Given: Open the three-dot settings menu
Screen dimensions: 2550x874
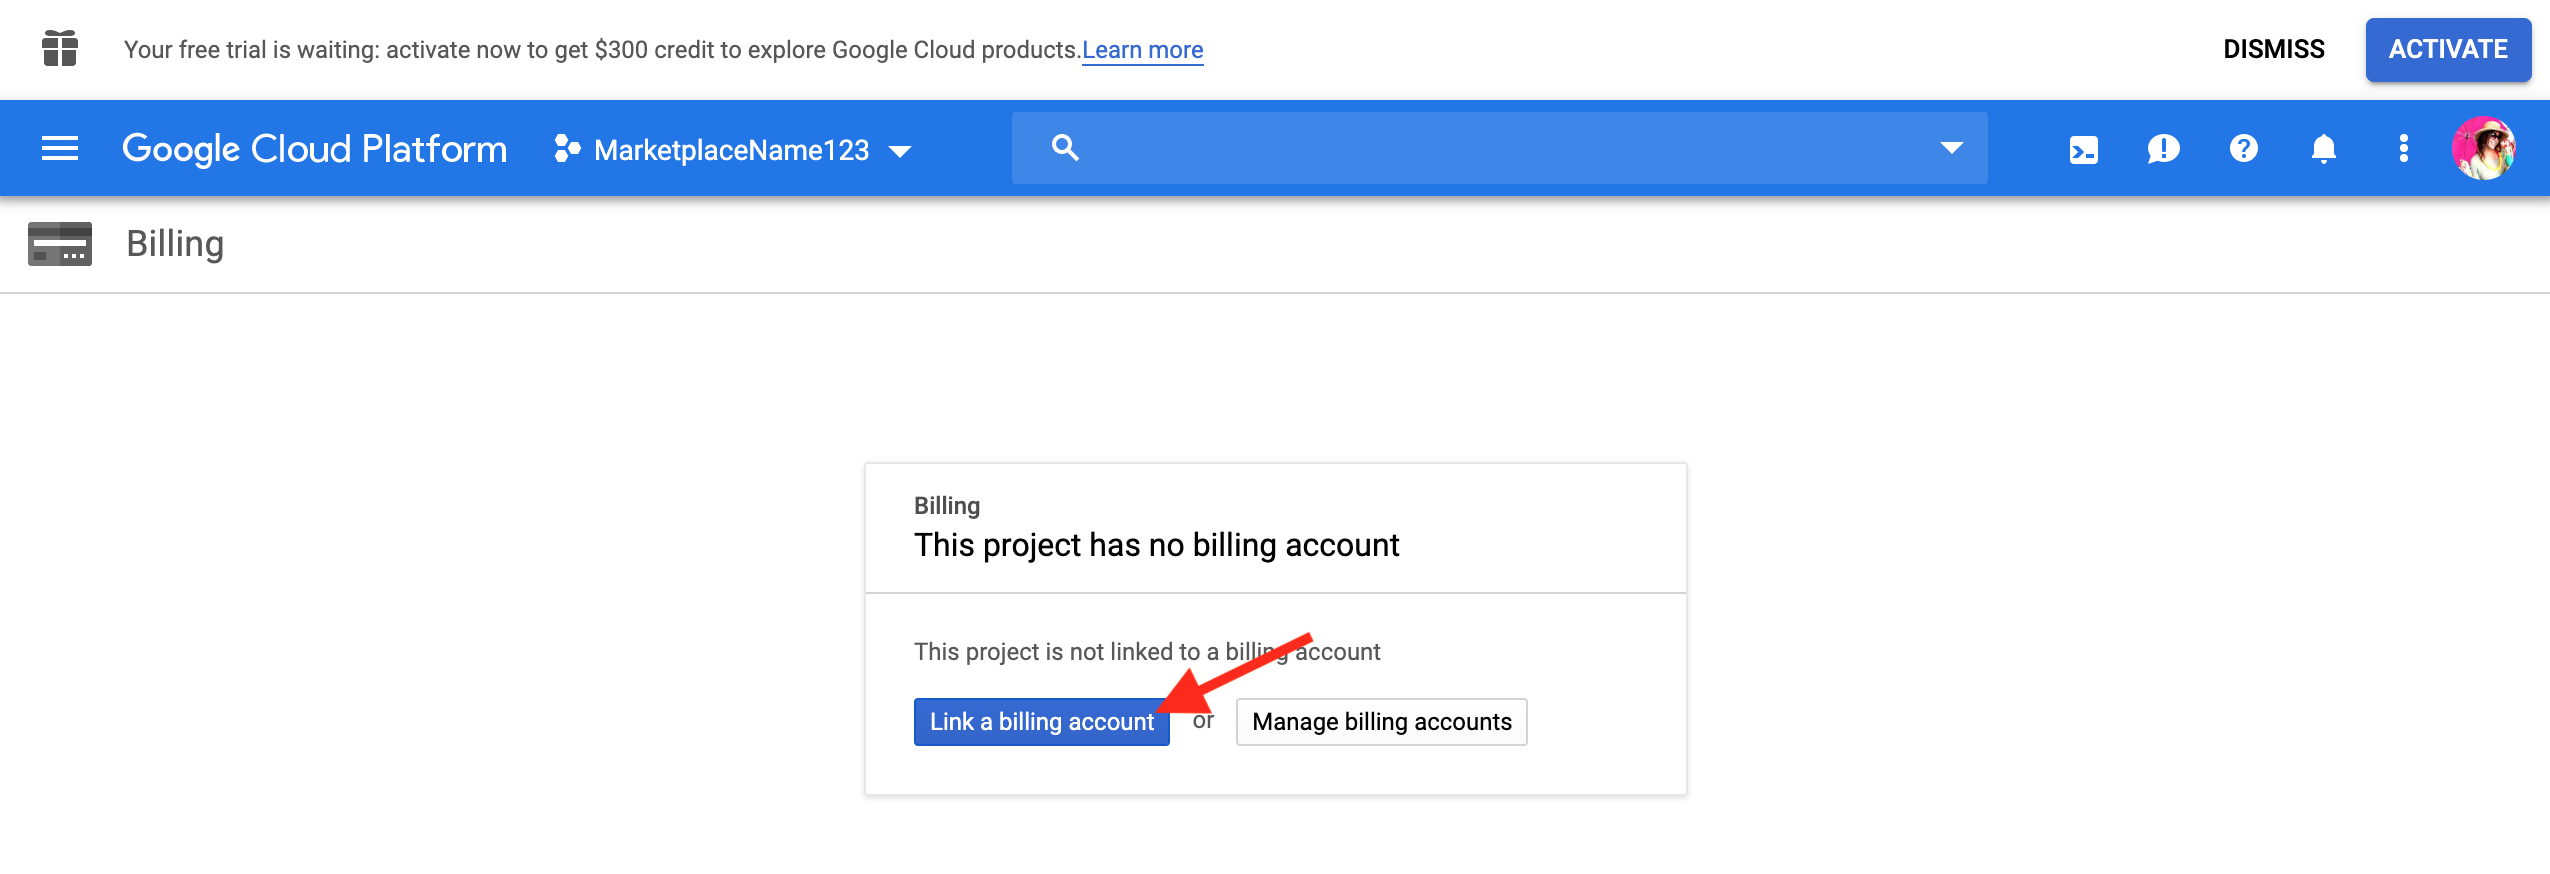Looking at the screenshot, I should click(x=2403, y=149).
